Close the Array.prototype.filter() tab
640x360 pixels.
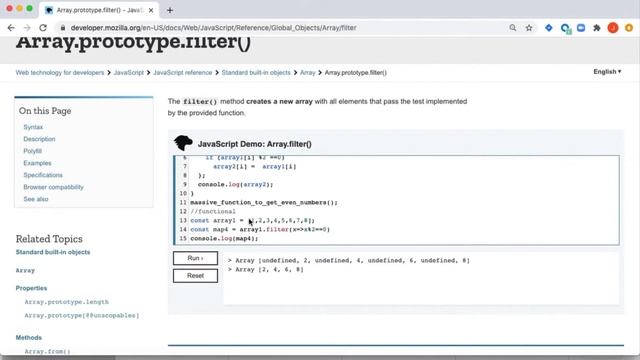[x=151, y=10]
